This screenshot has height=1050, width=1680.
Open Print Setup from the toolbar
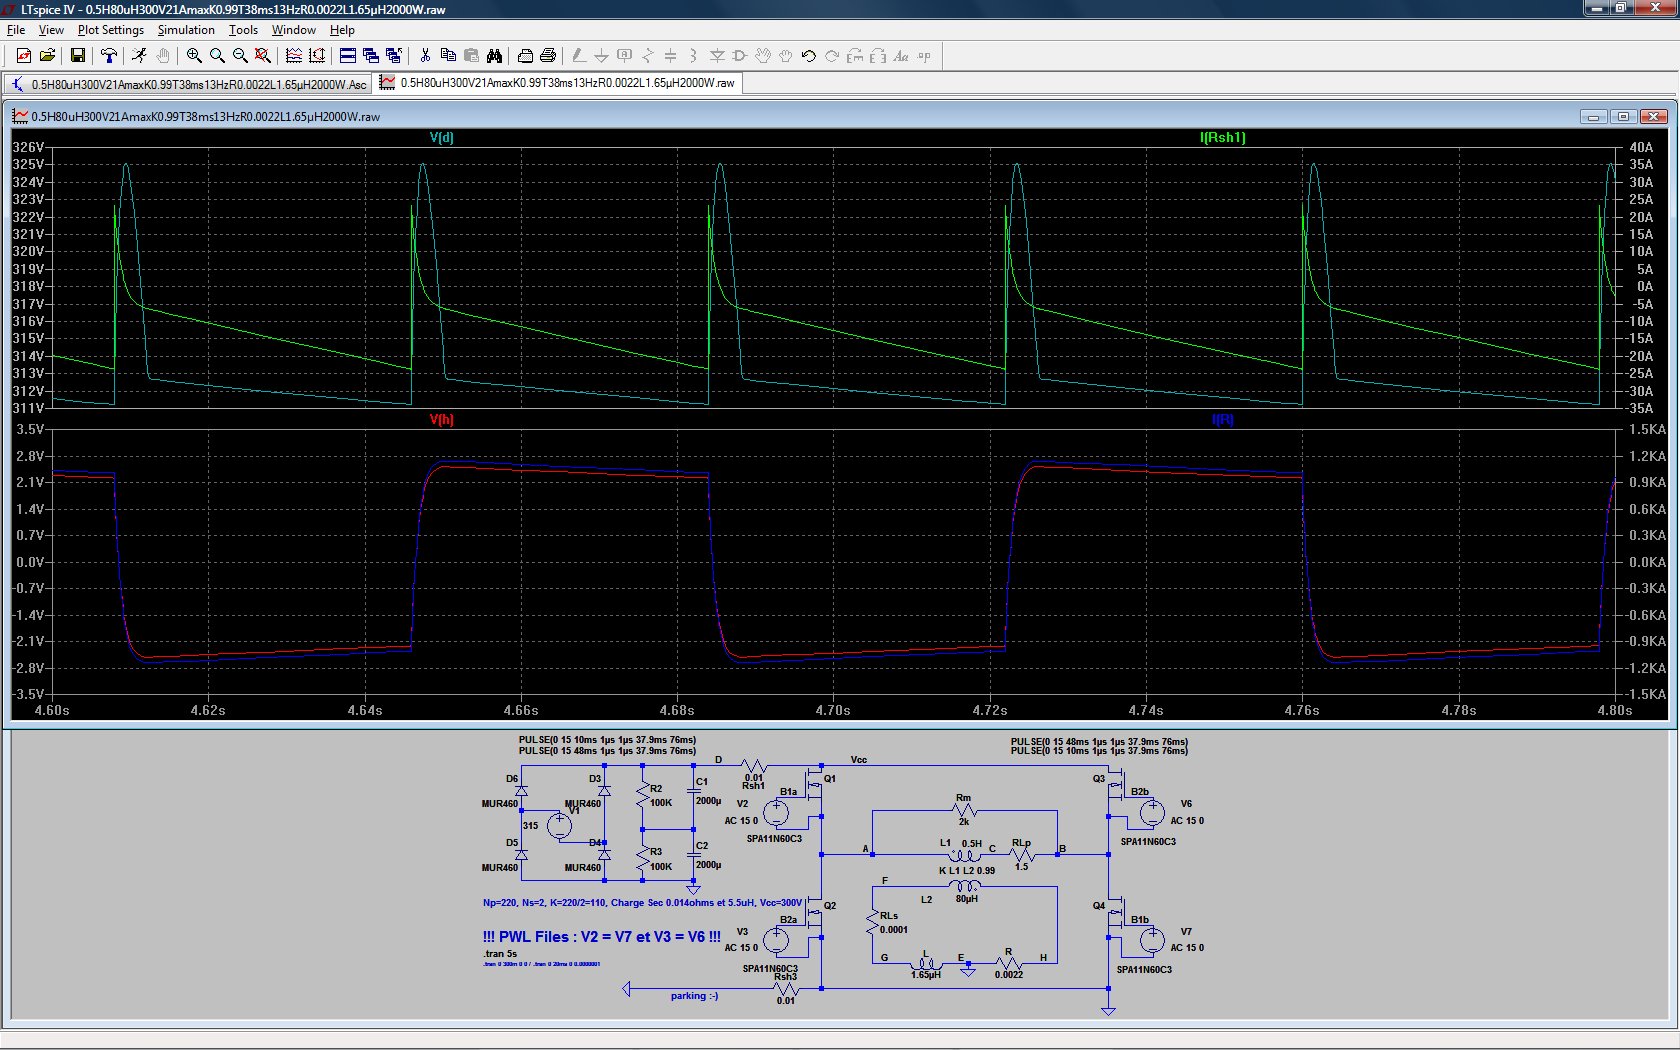(525, 56)
